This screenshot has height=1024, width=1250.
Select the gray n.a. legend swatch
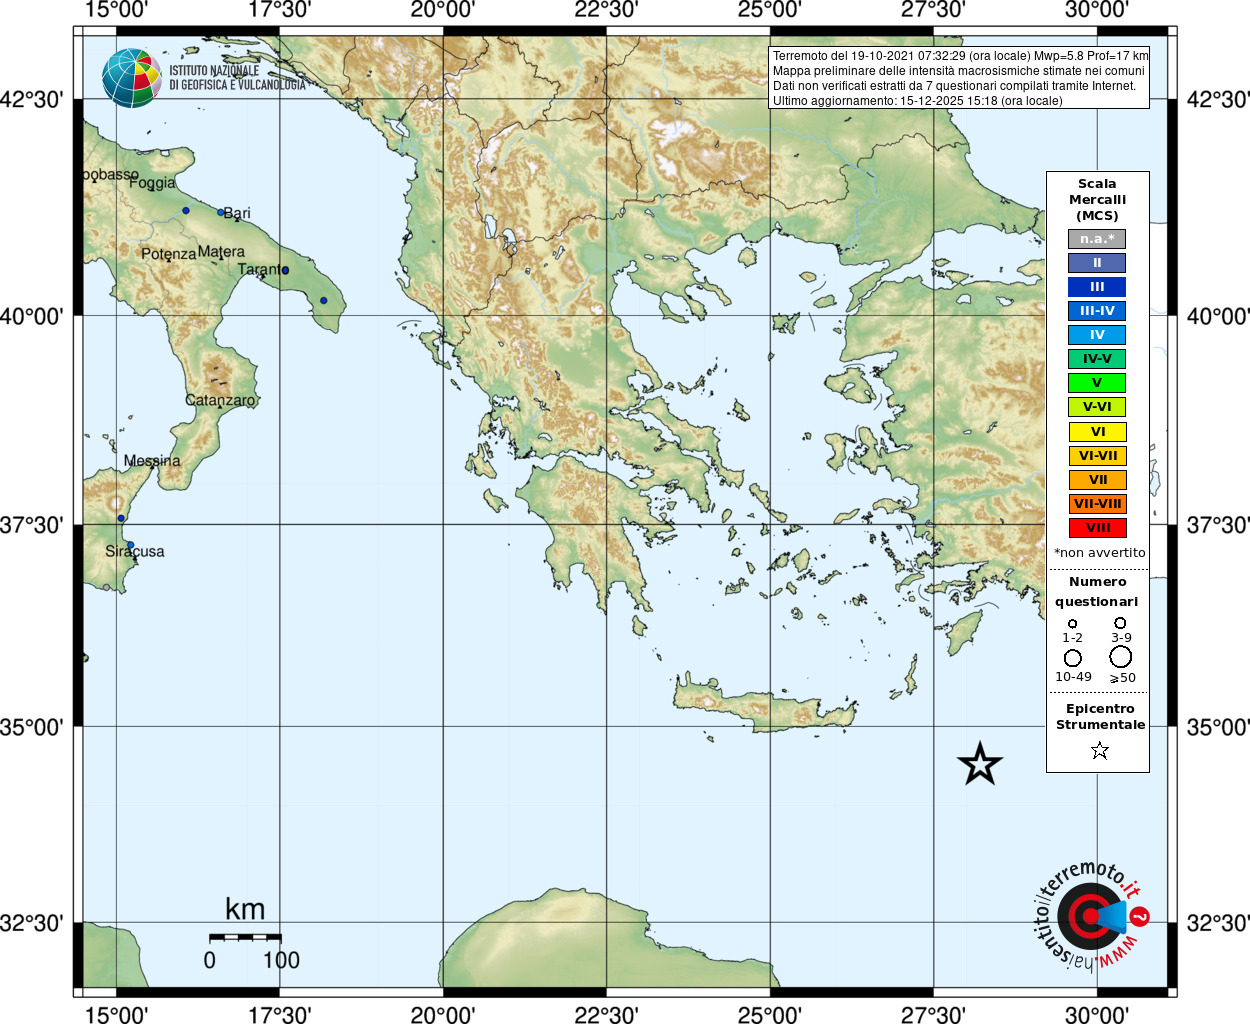1097,239
